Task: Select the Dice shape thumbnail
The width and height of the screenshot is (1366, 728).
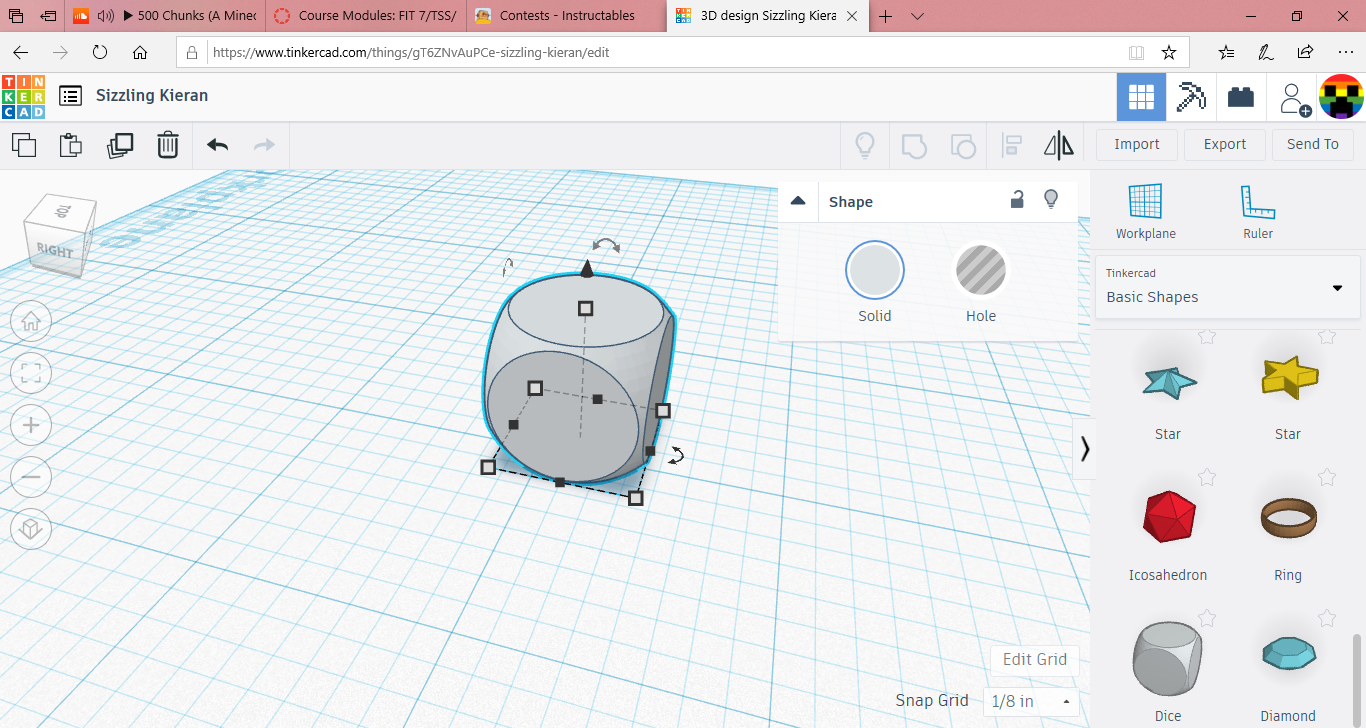Action: pos(1168,660)
